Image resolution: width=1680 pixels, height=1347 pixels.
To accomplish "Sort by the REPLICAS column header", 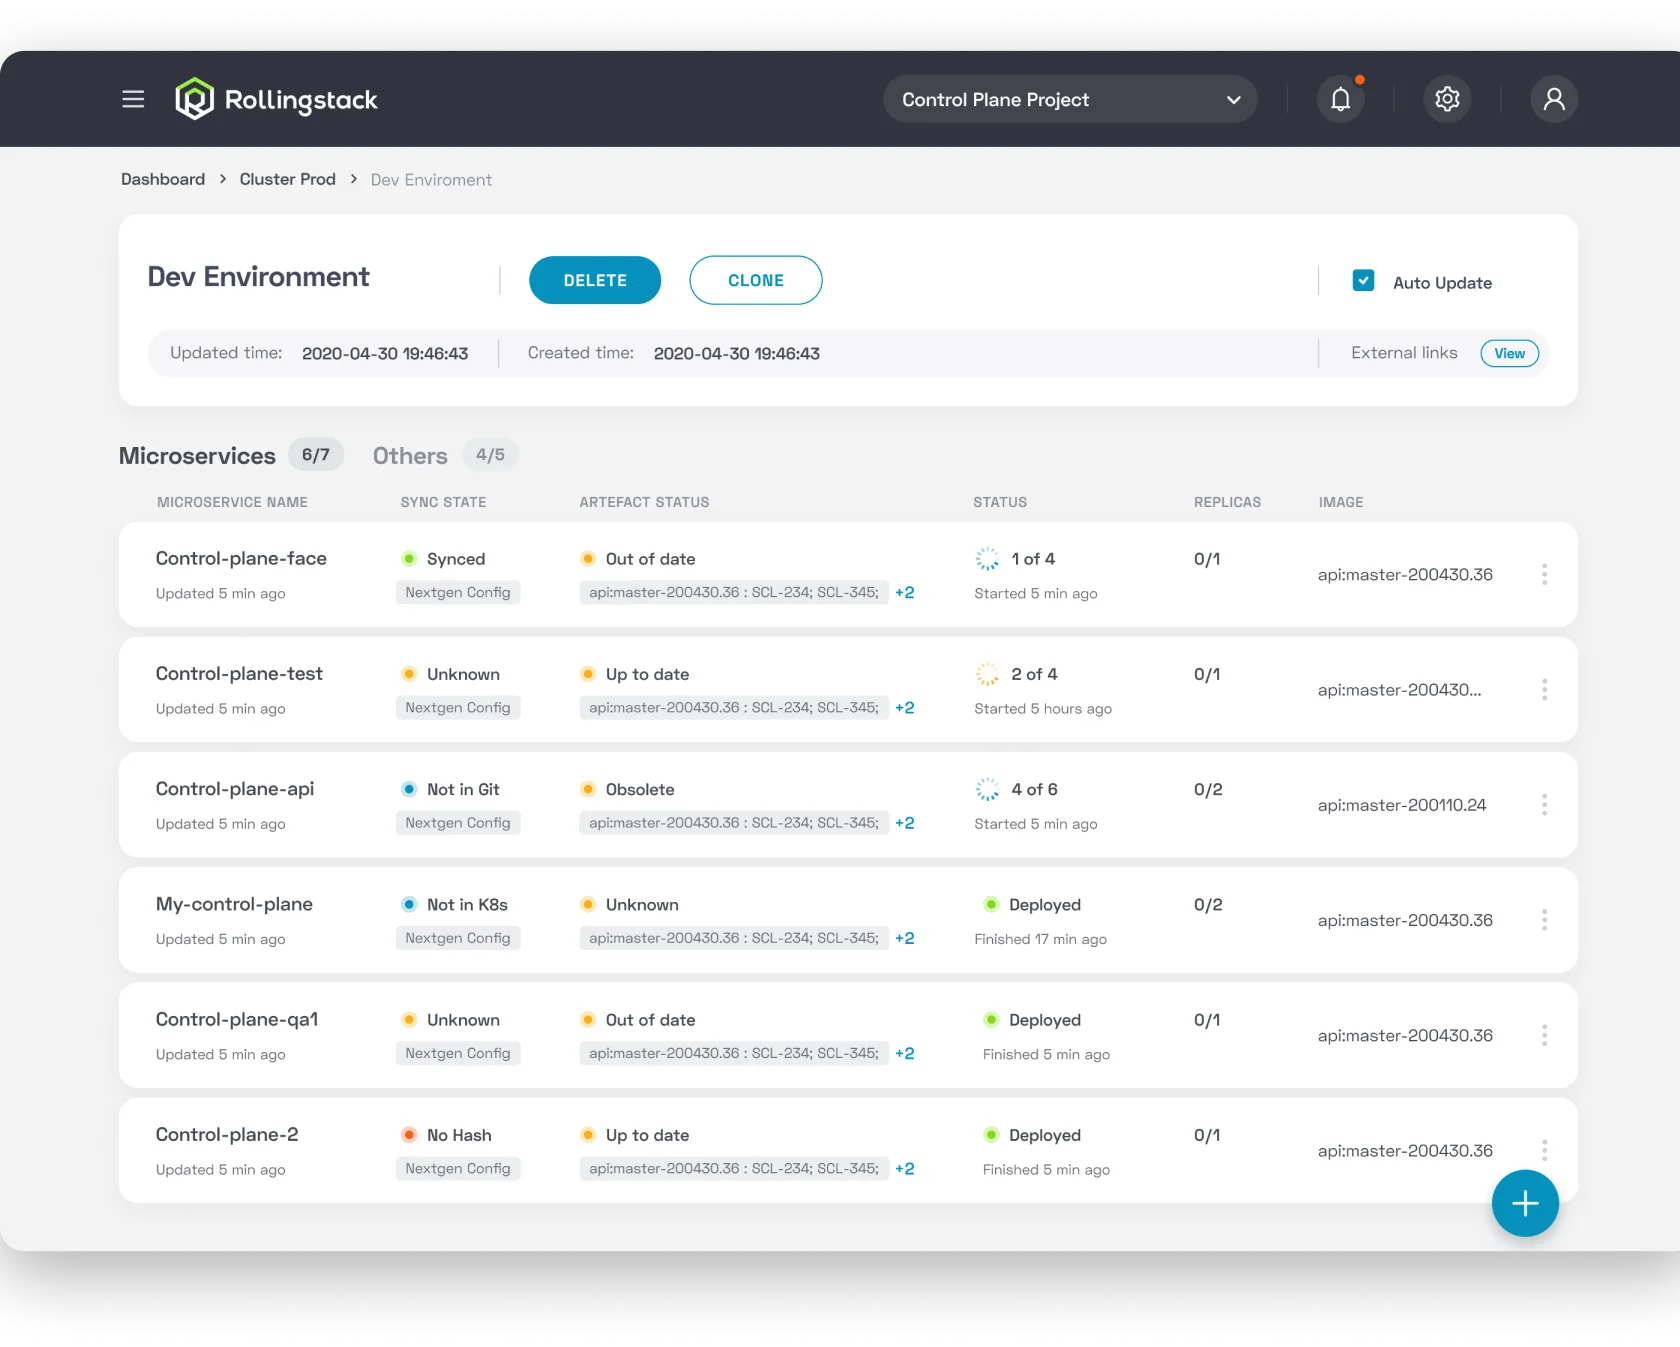I will click(x=1227, y=502).
